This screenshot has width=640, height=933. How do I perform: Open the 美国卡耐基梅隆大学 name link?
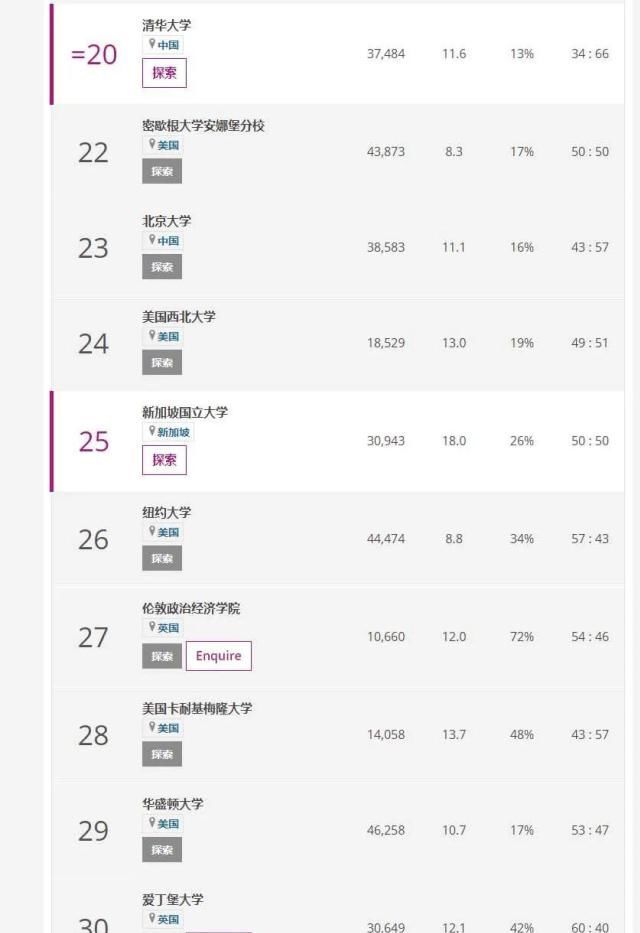pos(196,708)
